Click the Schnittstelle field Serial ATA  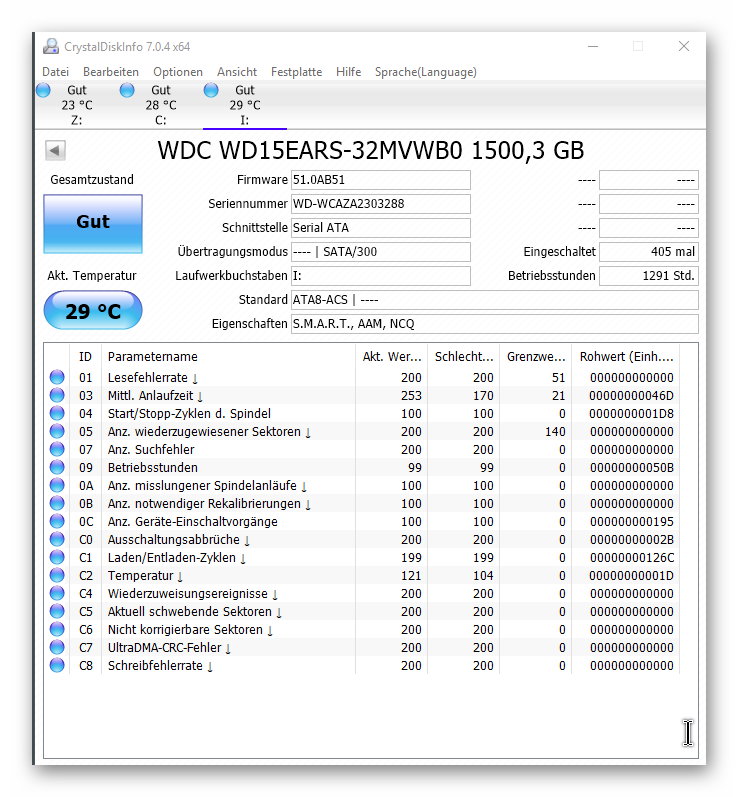click(x=381, y=228)
